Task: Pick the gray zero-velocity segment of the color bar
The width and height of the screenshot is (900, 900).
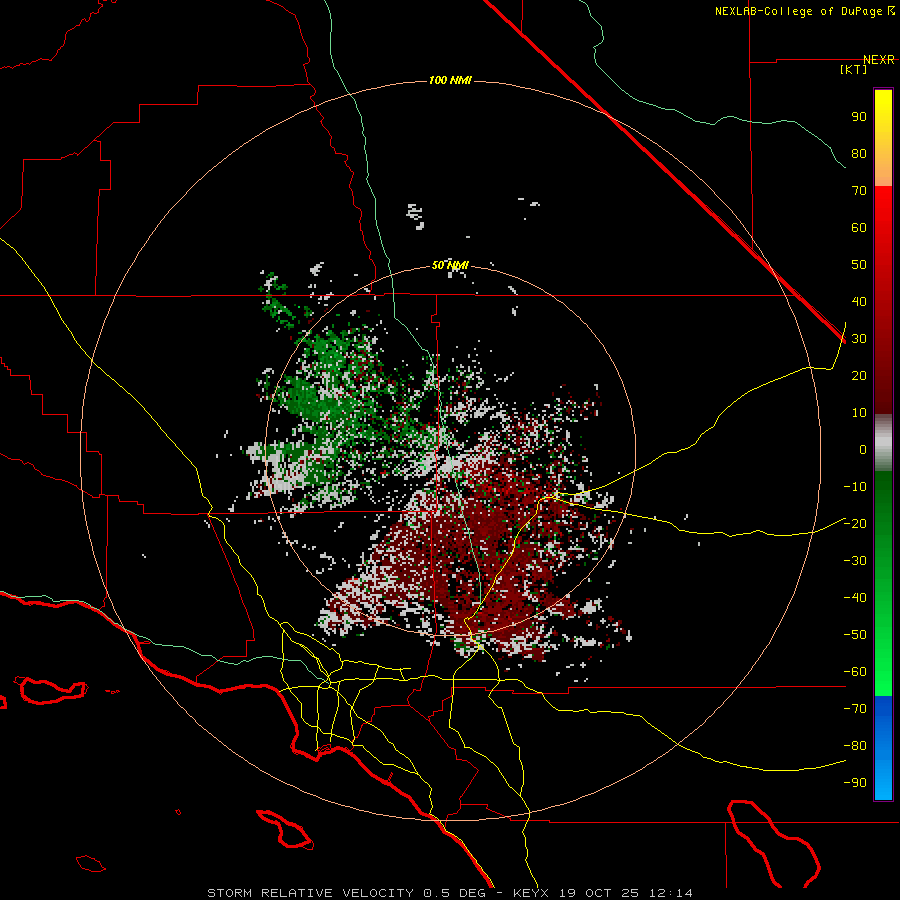Action: point(883,443)
